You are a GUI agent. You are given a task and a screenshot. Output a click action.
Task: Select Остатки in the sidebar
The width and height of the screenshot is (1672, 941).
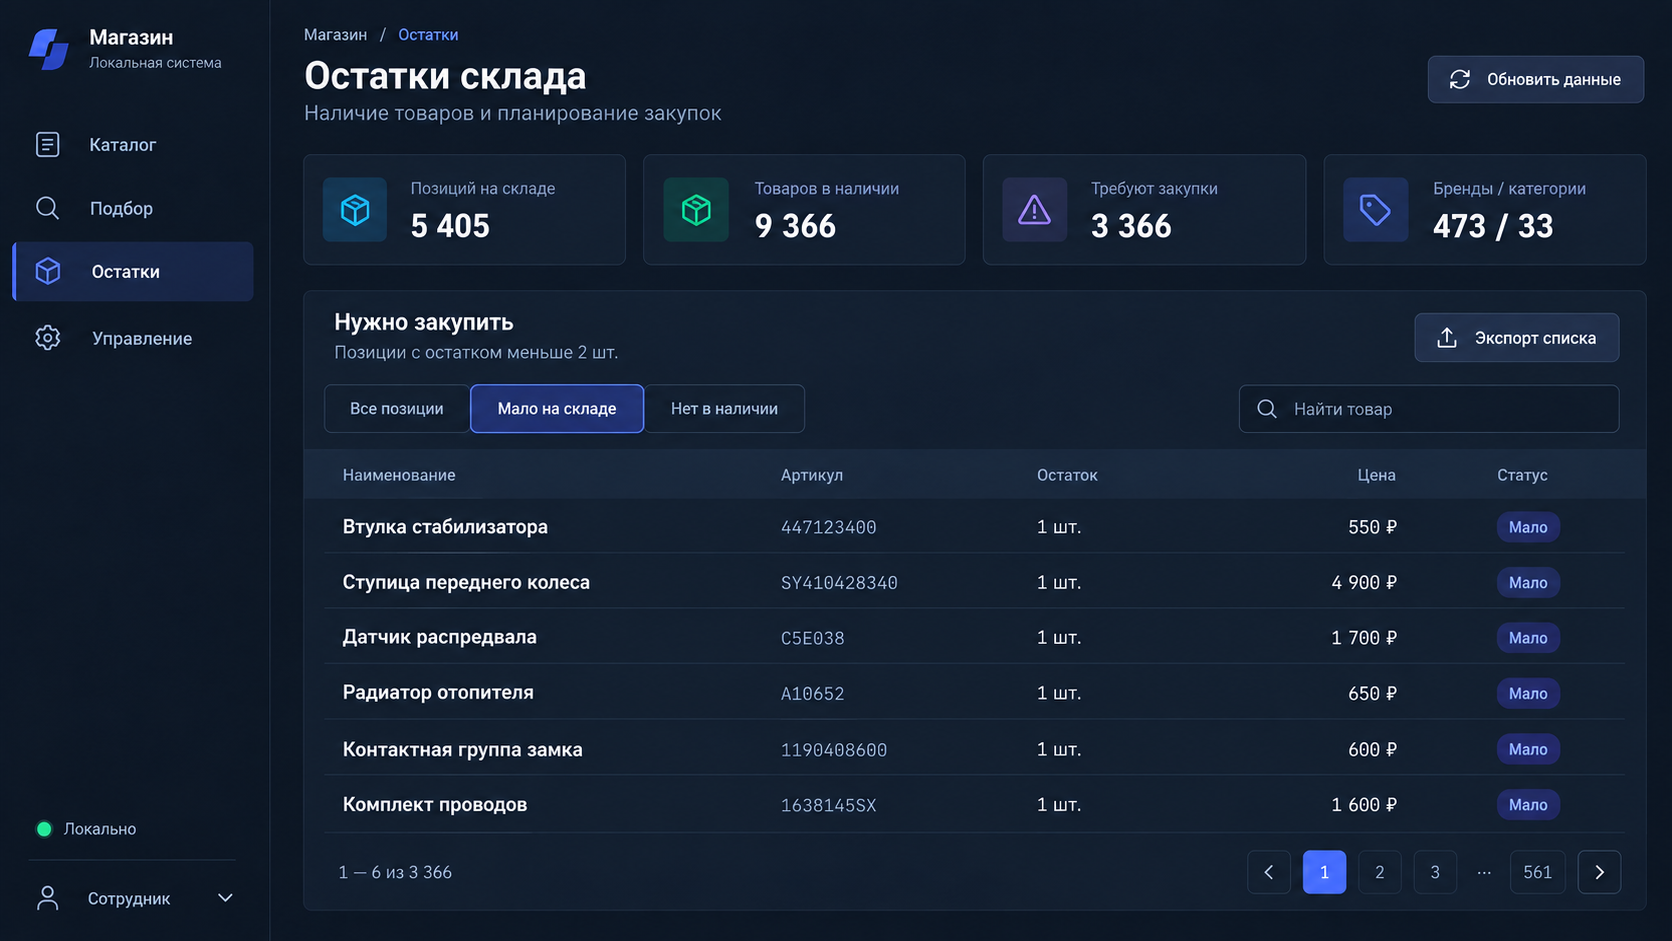coord(133,271)
